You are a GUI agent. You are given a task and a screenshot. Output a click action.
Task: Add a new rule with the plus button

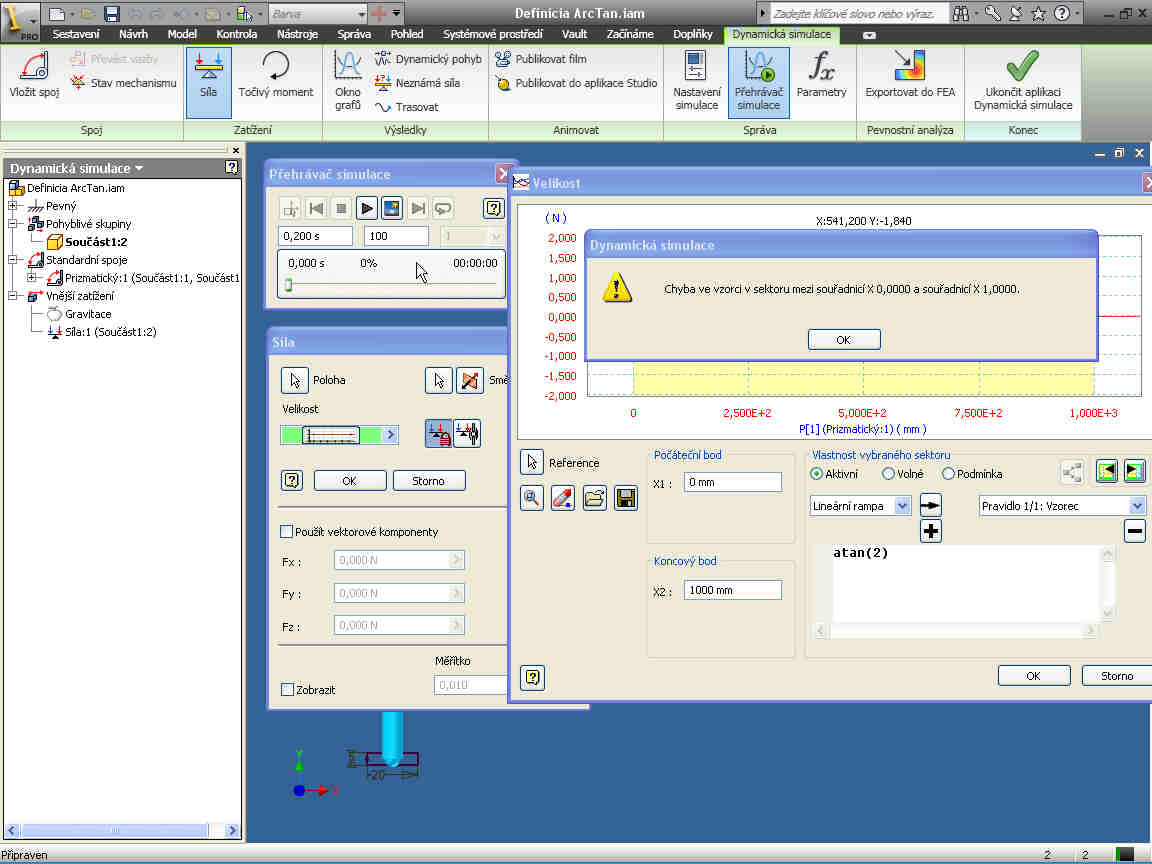931,531
